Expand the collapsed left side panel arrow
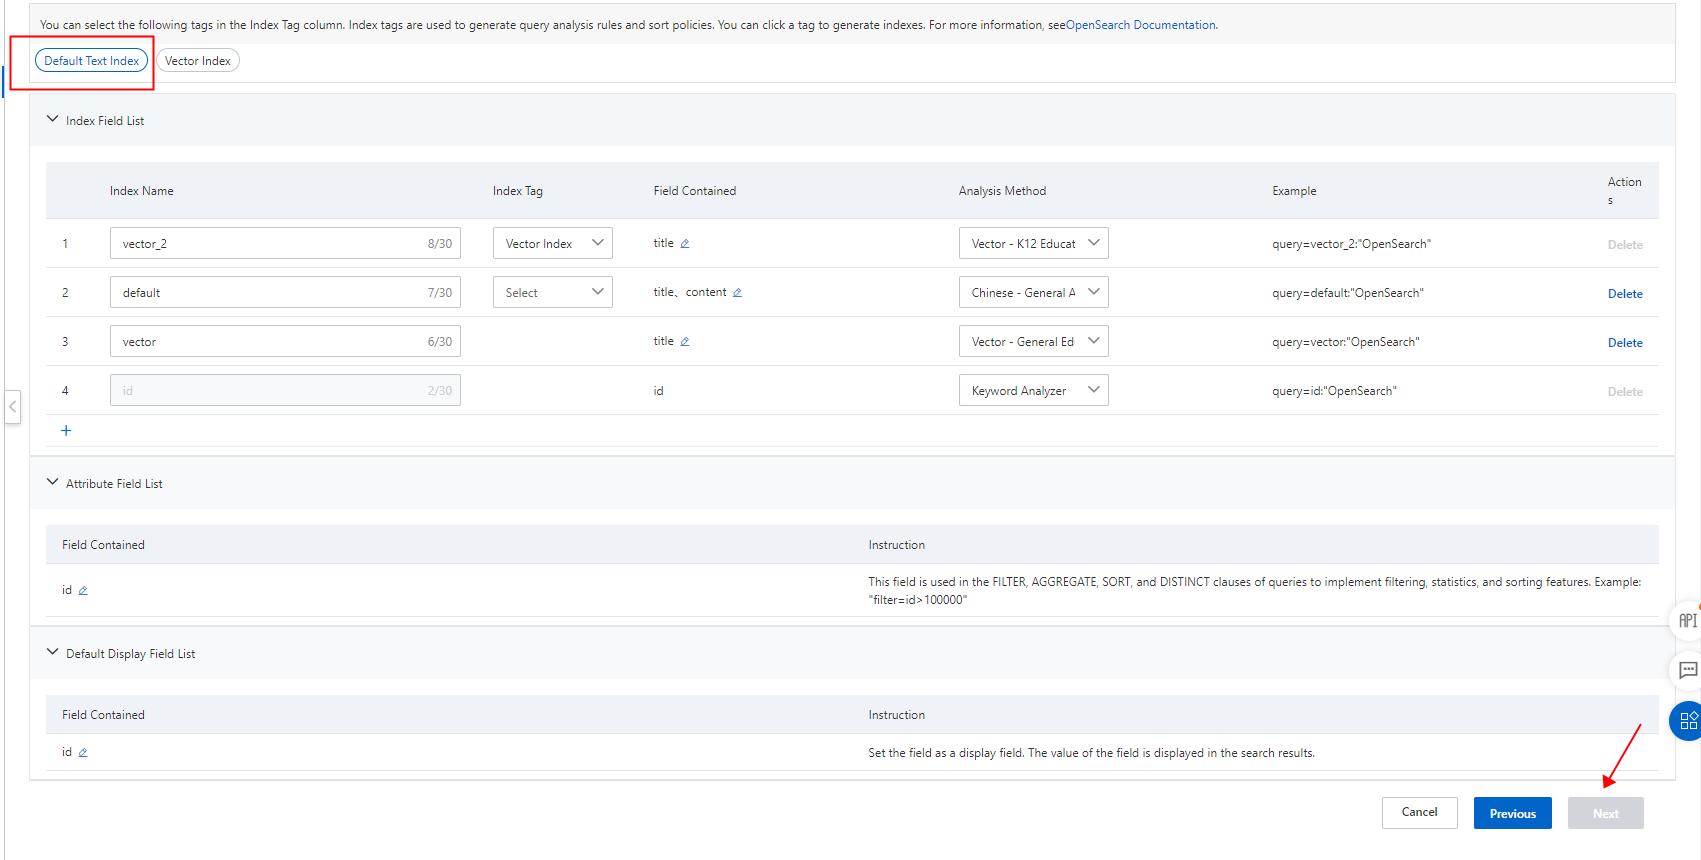Screen dimensions: 1701x860 (13, 407)
